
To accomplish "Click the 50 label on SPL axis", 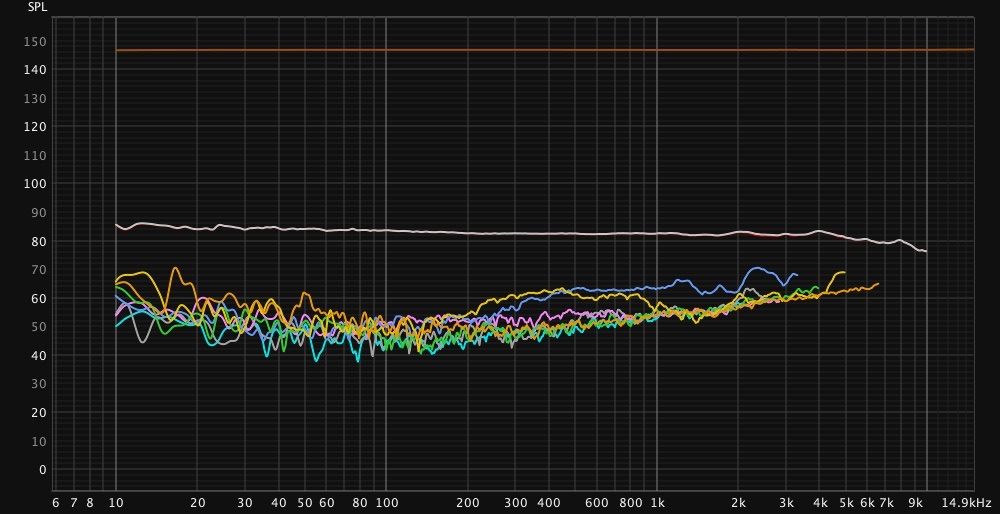I will tap(41, 327).
